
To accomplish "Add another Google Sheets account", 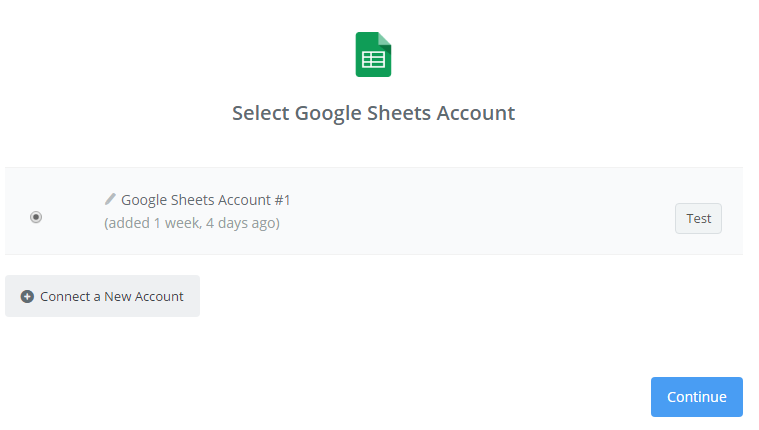I will click(102, 296).
